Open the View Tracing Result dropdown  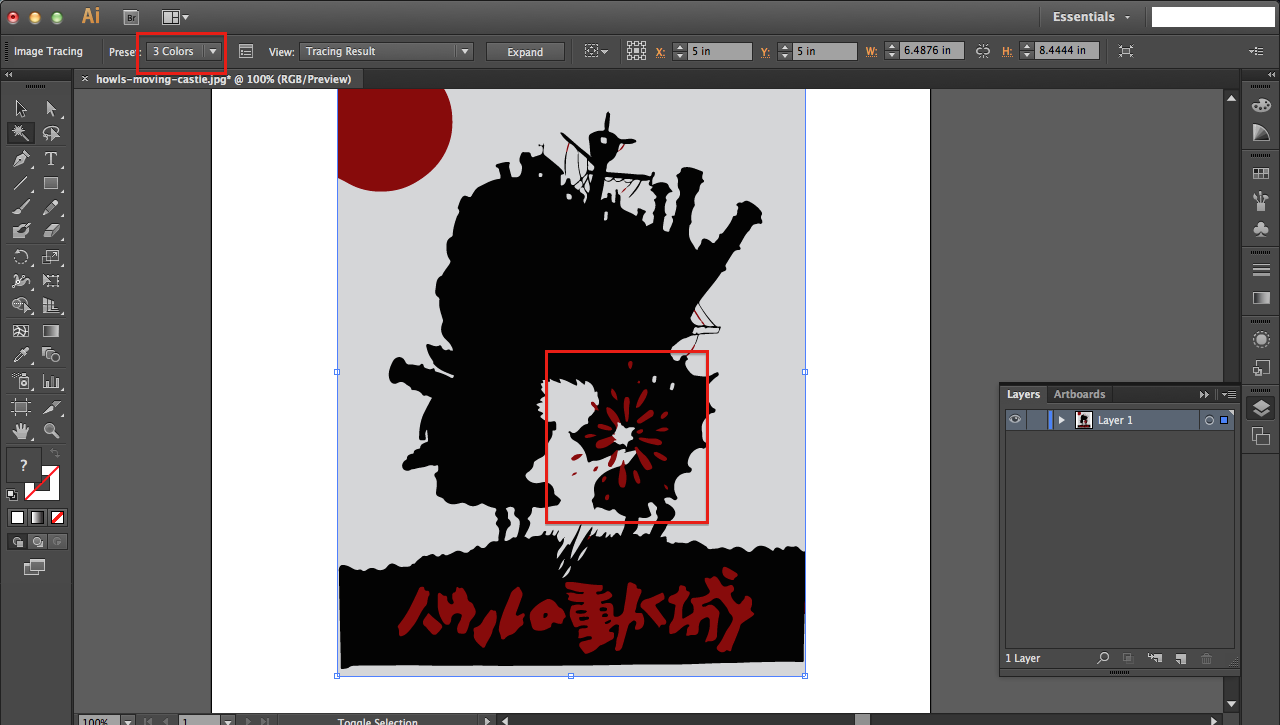pyautogui.click(x=387, y=51)
